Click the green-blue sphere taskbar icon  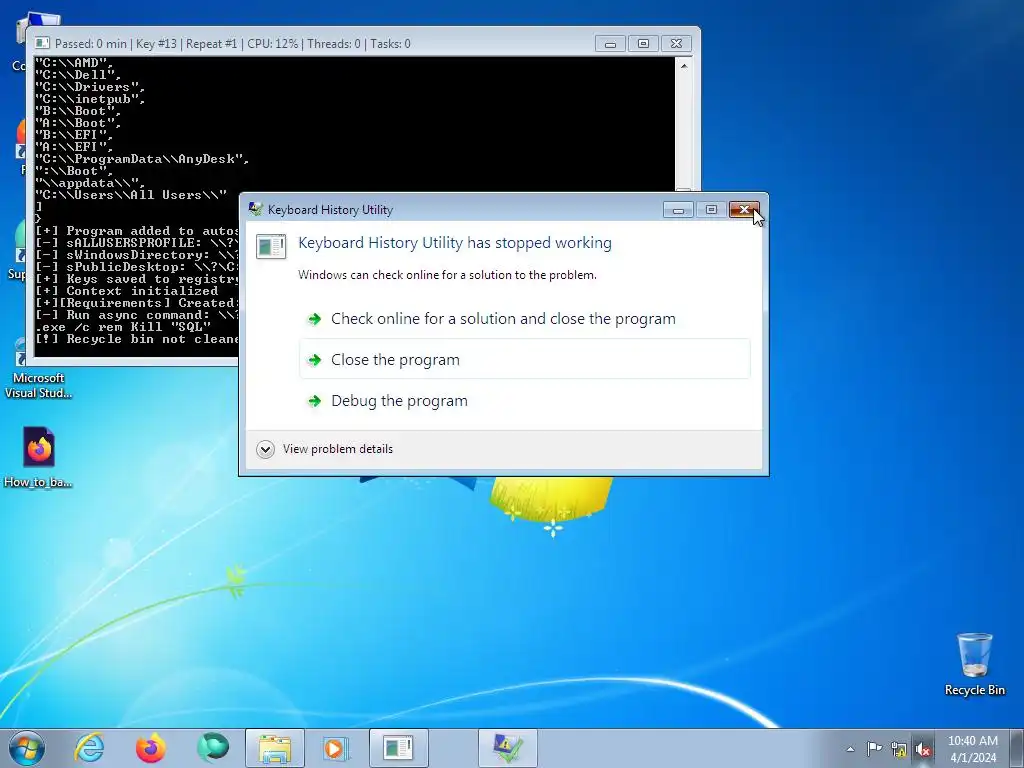pos(213,747)
